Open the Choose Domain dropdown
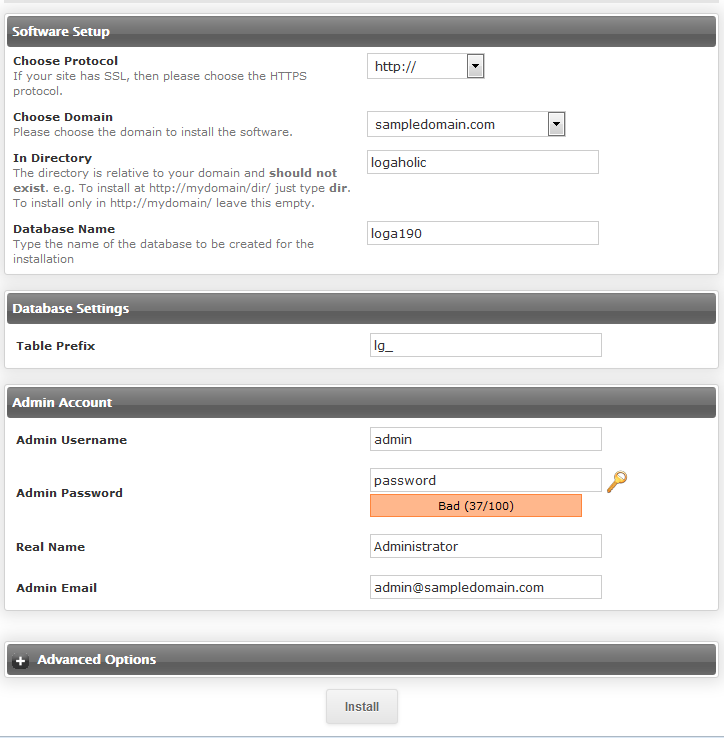 click(x=466, y=124)
